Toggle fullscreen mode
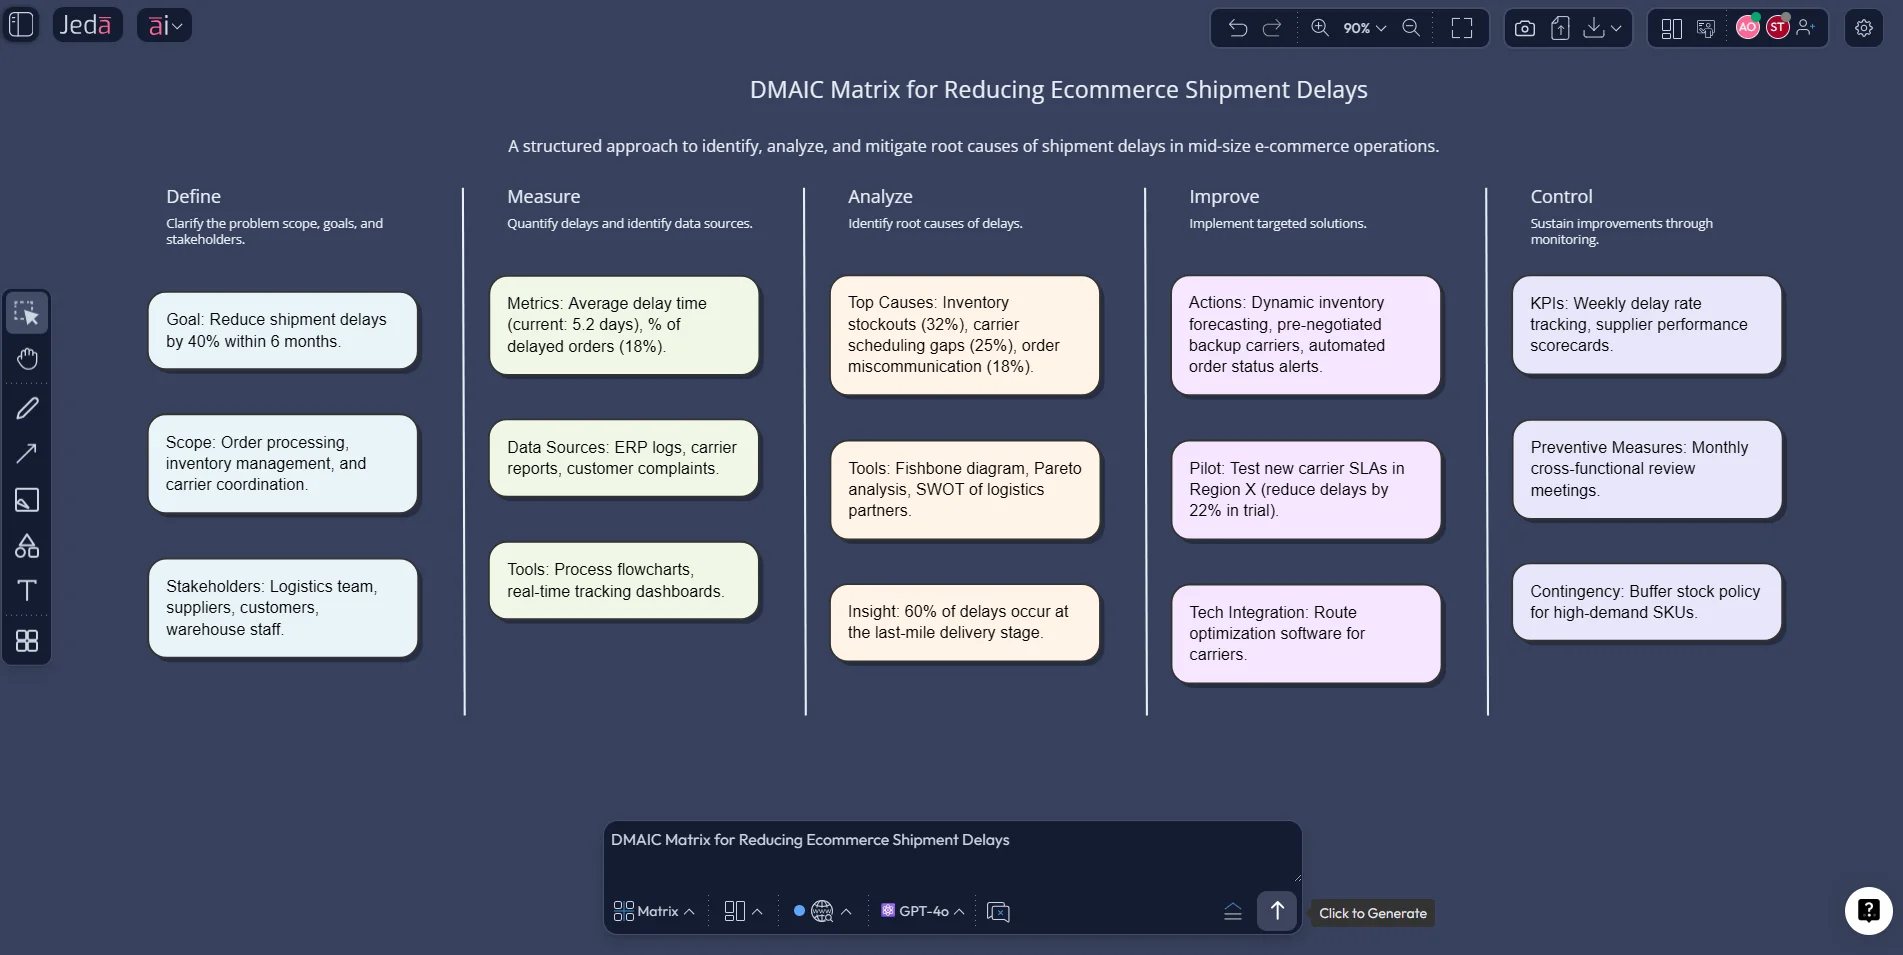Image resolution: width=1903 pixels, height=955 pixels. (1461, 28)
